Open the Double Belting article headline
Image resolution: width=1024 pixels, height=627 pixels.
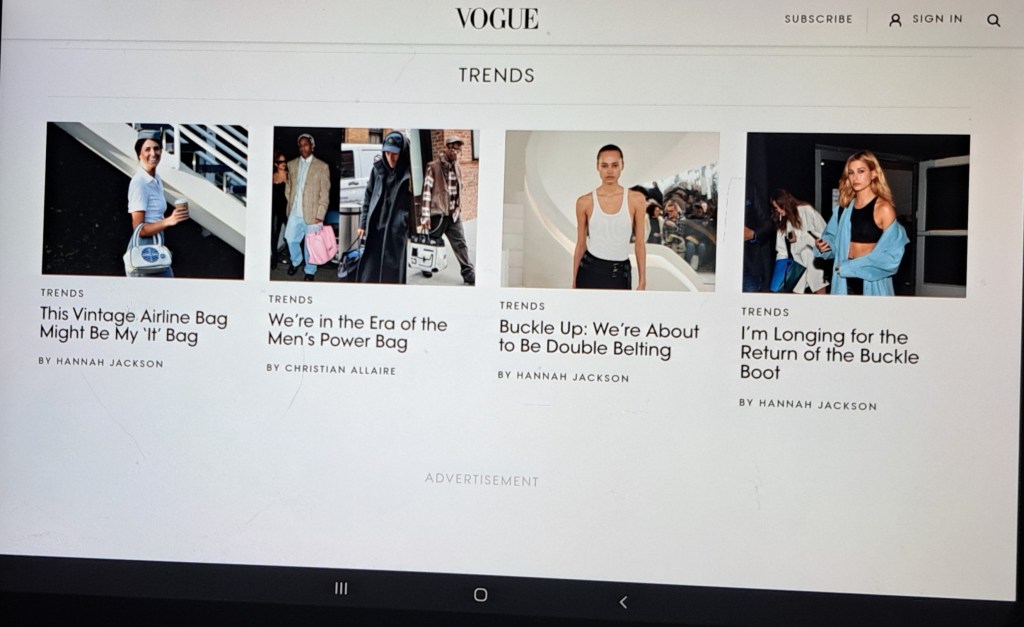599,338
